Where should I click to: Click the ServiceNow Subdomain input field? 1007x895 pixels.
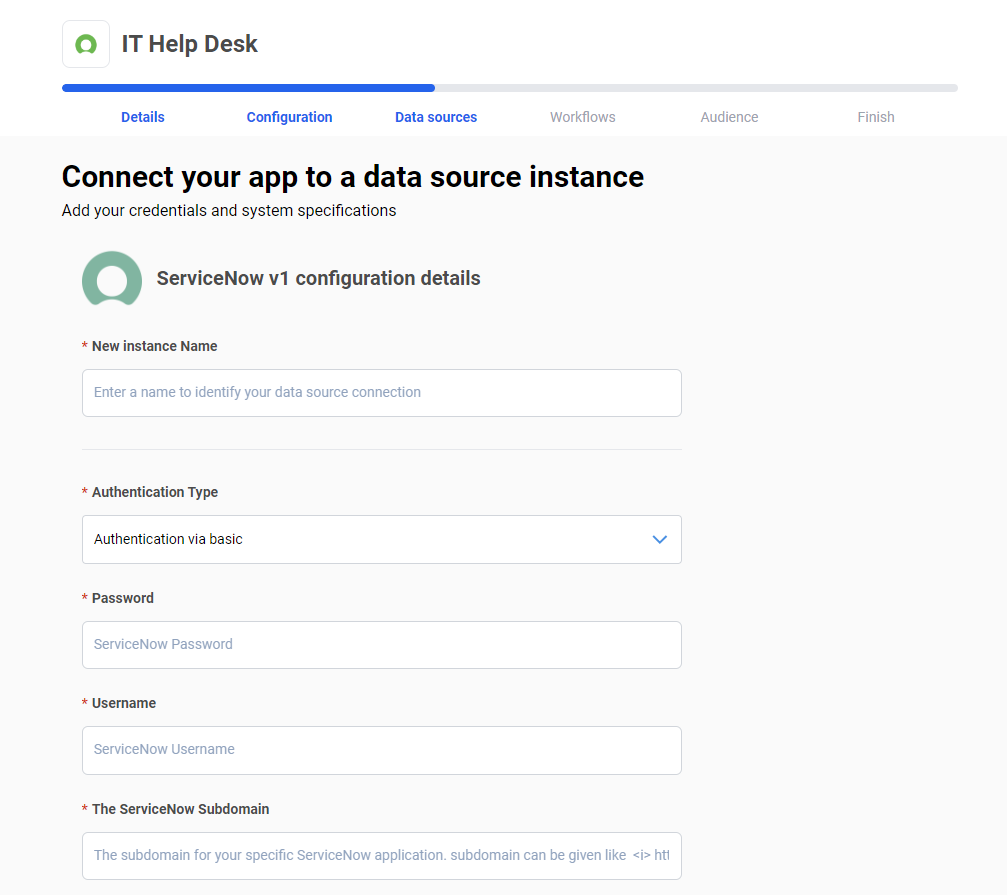pos(381,856)
